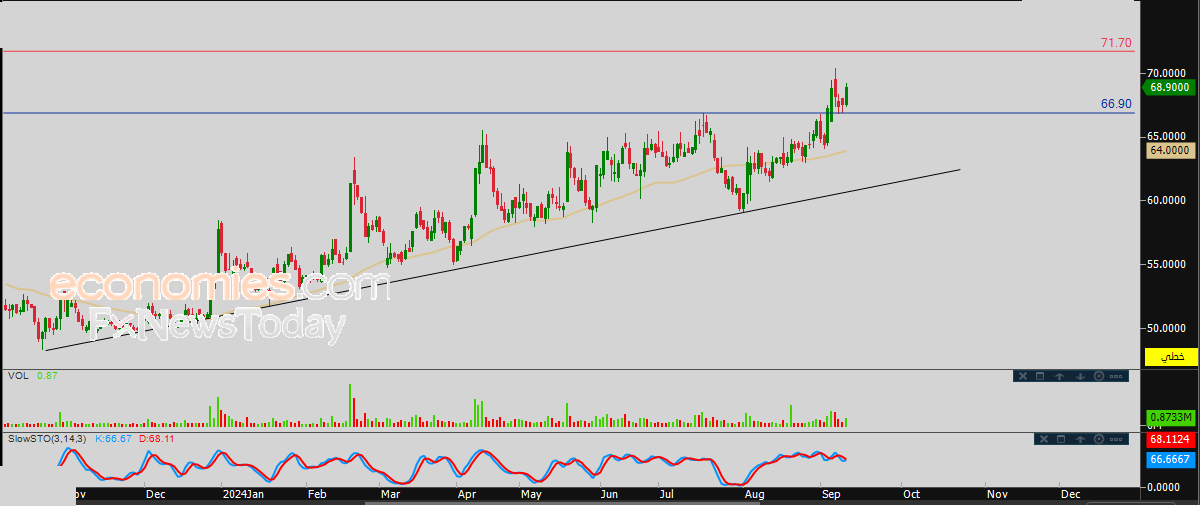1200x506 pixels.
Task: Click the Jul date axis label
Action: [668, 494]
